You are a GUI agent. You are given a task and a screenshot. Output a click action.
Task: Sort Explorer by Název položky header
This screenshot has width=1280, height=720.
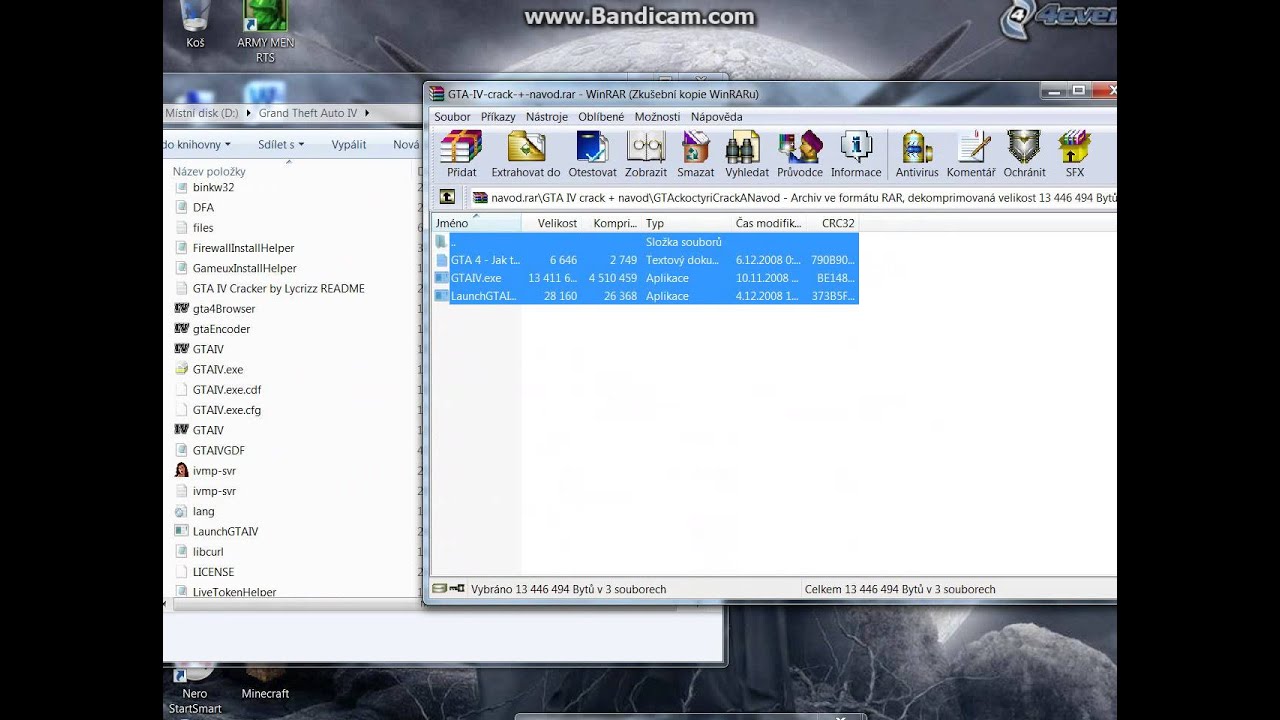[209, 171]
